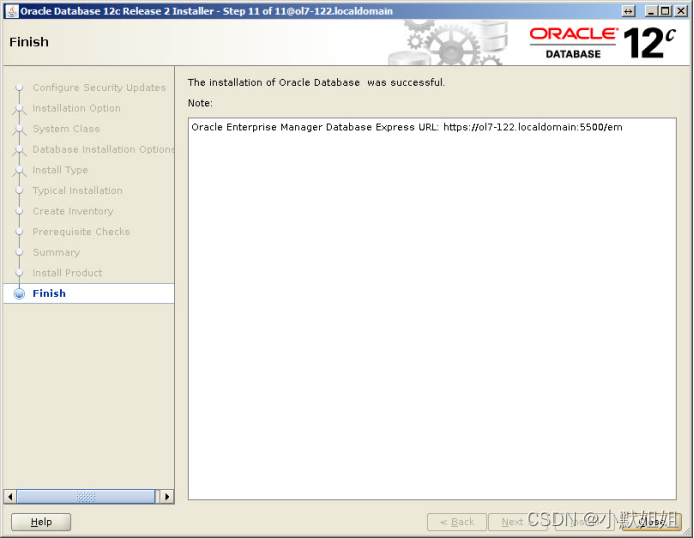Select the Install Product step
The height and width of the screenshot is (538, 694).
pyautogui.click(x=67, y=273)
